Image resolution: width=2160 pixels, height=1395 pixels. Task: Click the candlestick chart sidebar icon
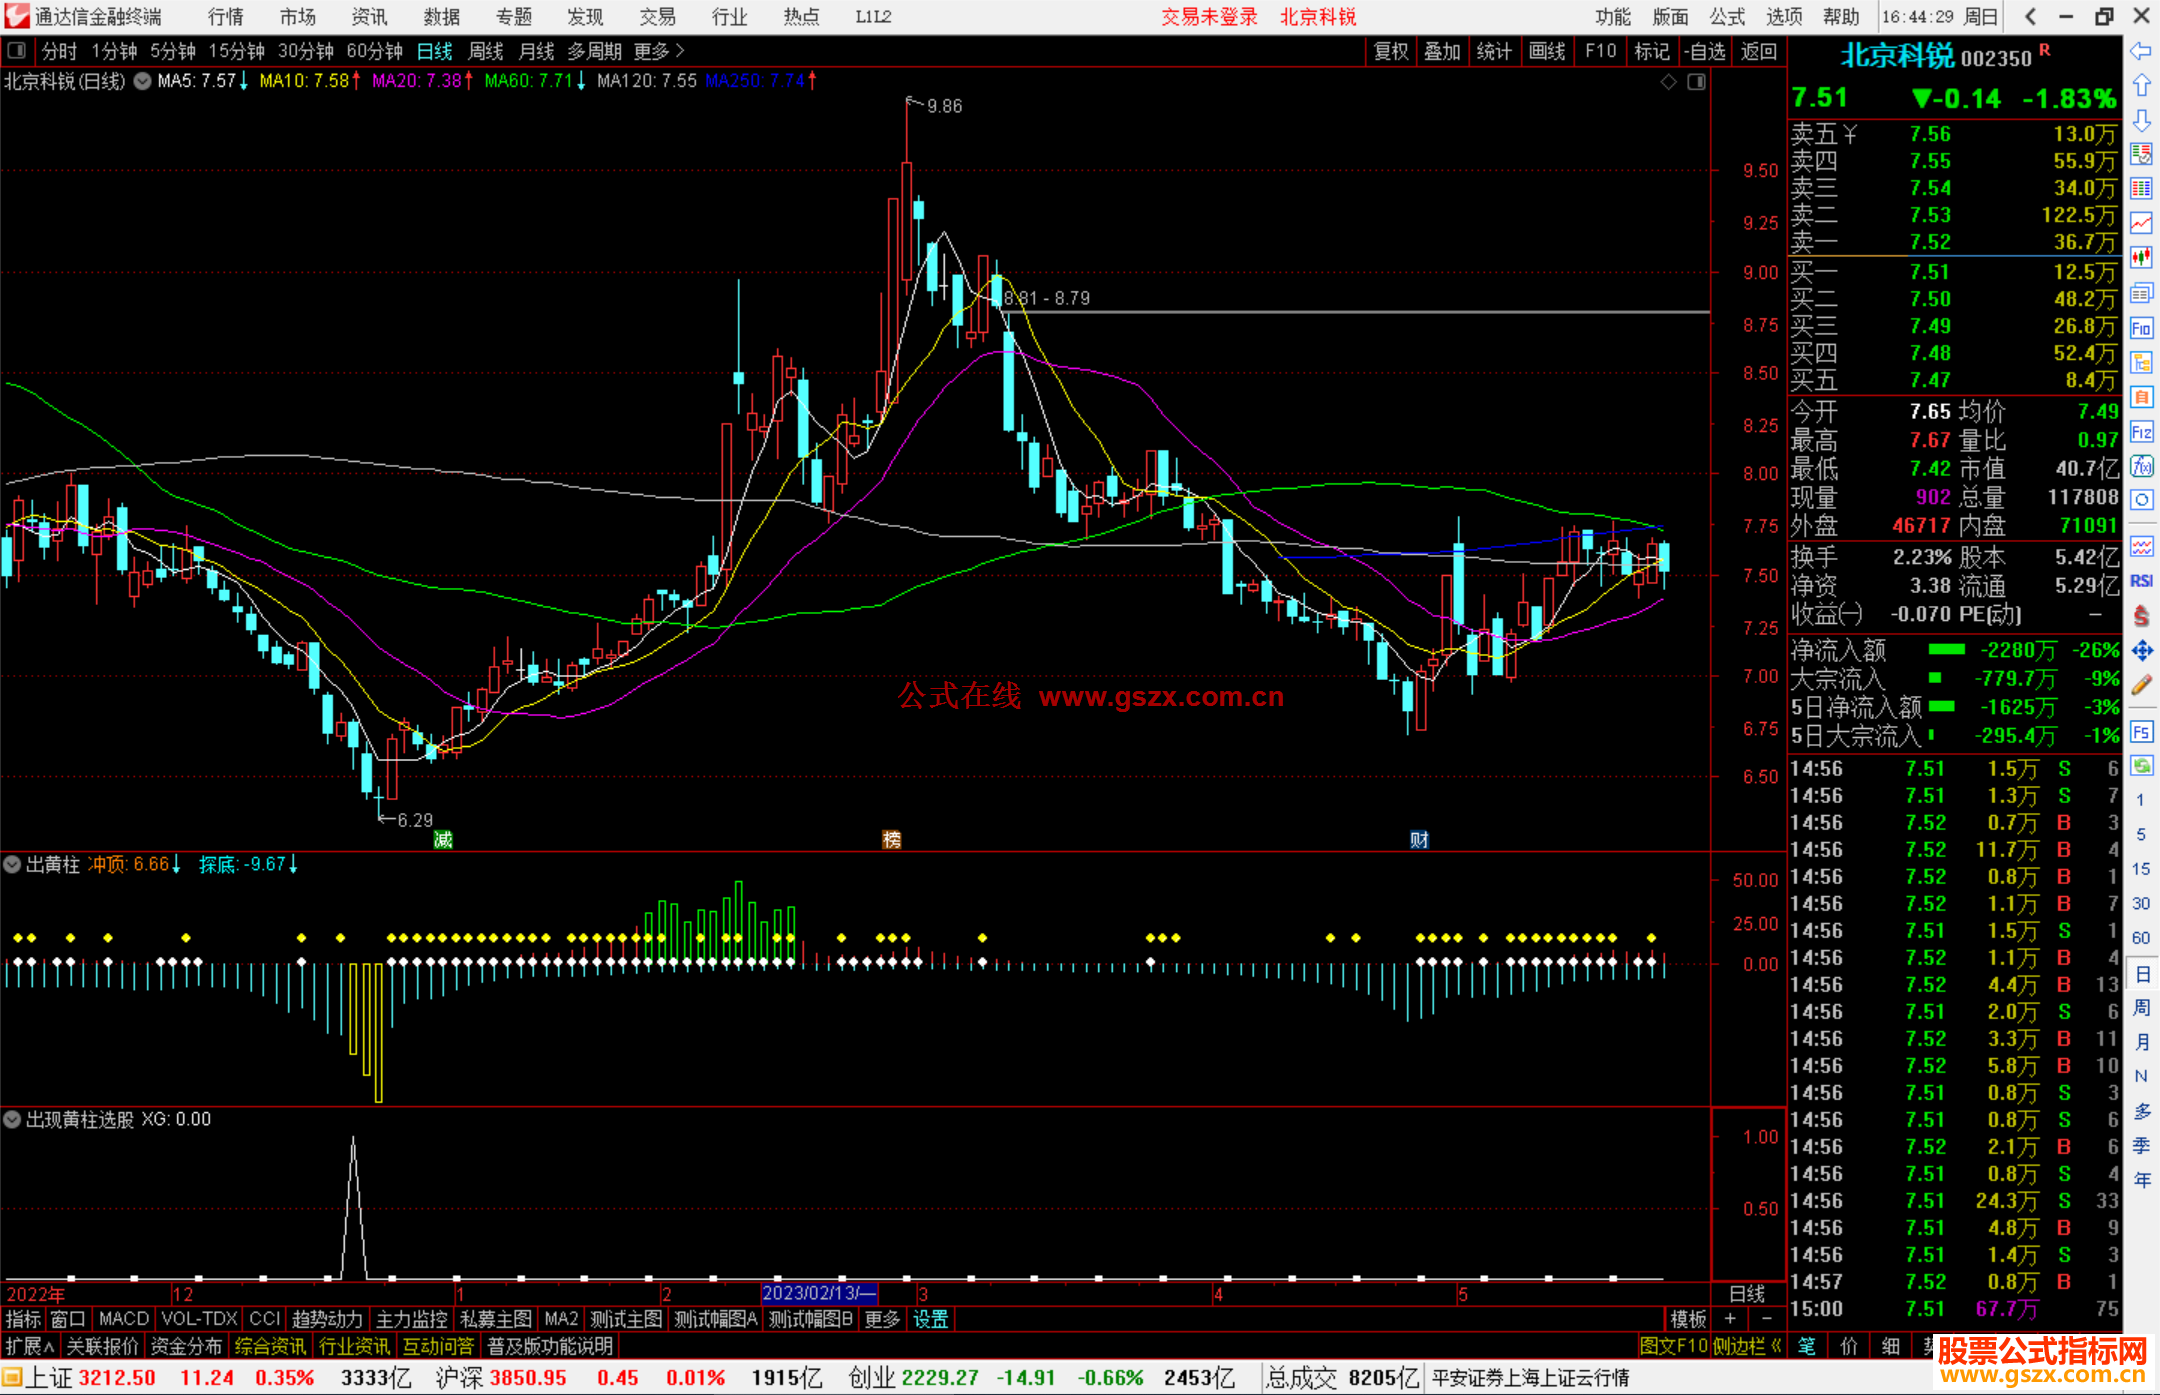[x=2141, y=258]
